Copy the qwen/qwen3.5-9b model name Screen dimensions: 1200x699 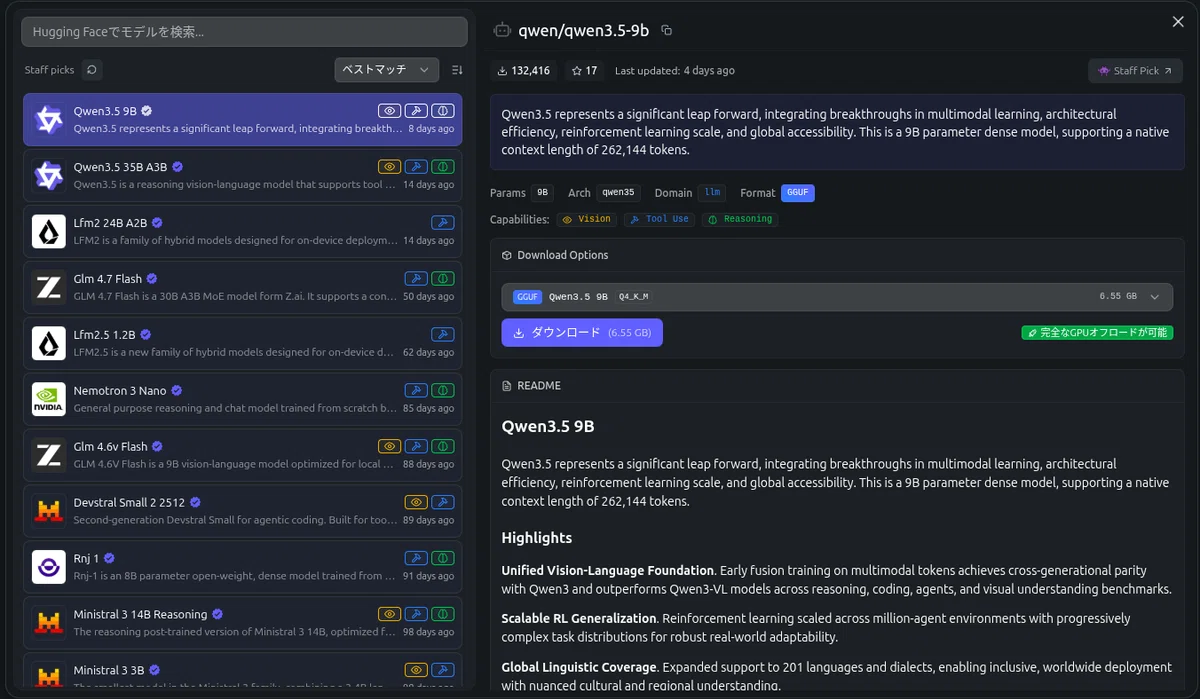pyautogui.click(x=667, y=30)
